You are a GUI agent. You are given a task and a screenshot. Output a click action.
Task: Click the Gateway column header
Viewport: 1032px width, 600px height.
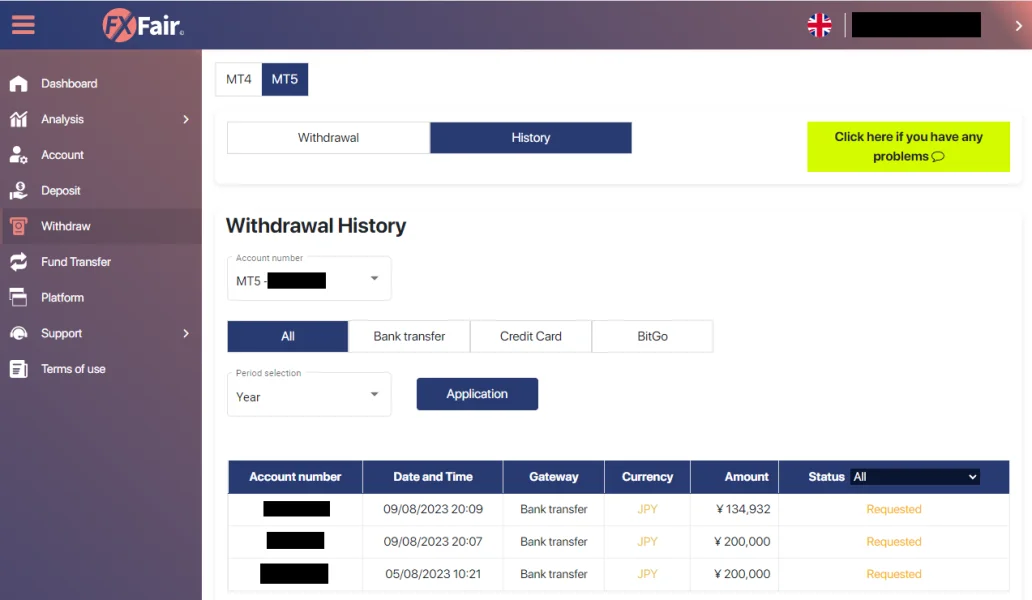coord(554,477)
